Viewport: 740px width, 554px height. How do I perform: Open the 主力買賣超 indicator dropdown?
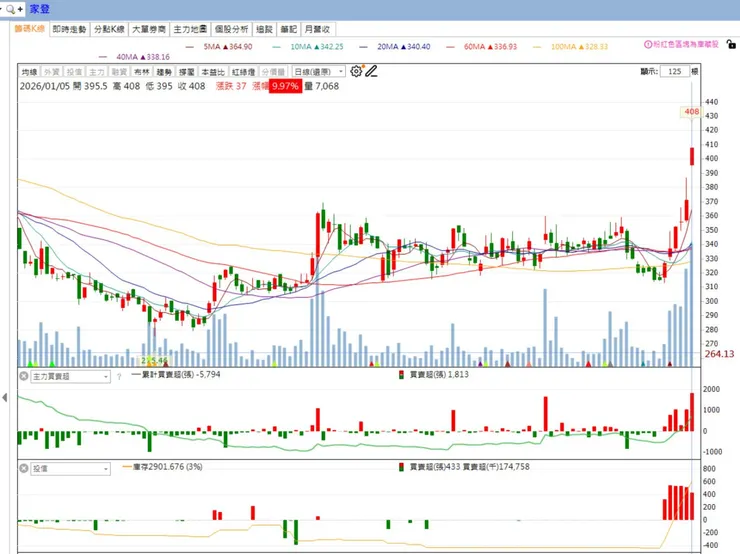[x=70, y=377]
